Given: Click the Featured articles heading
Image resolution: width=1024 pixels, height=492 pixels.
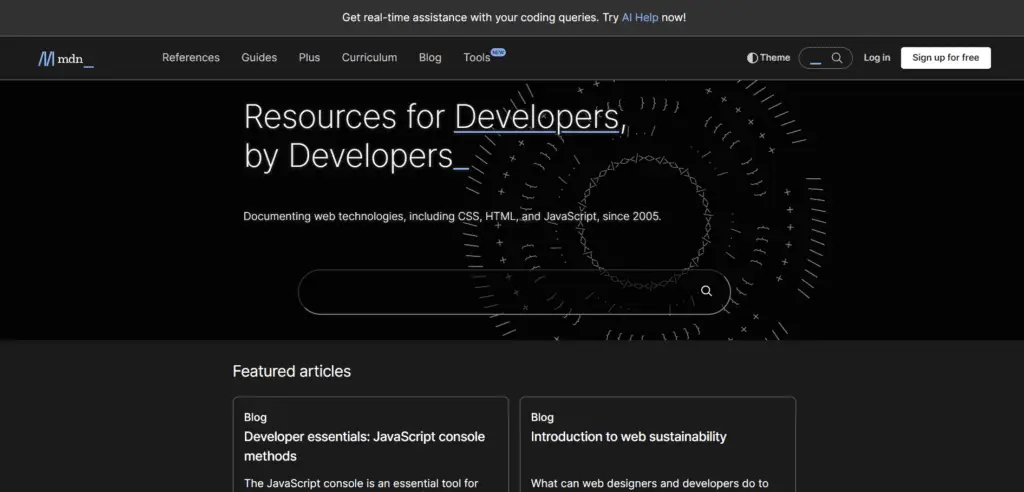Looking at the screenshot, I should pos(291,371).
